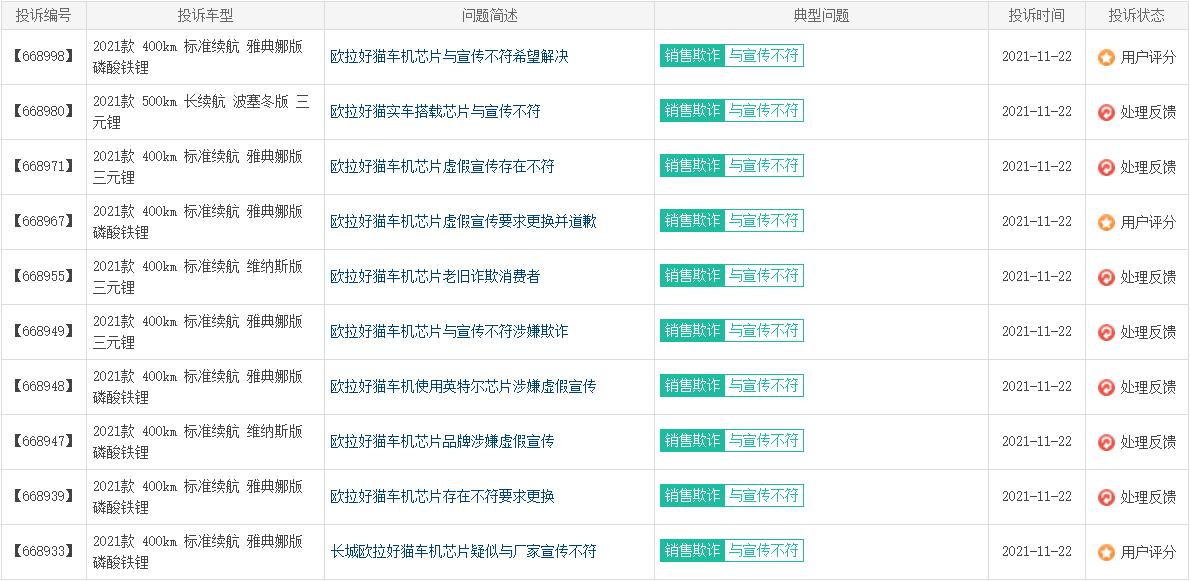1190x581 pixels.
Task: Click the 处理反馈 status icon for complaint 668955
Action: point(1106,277)
